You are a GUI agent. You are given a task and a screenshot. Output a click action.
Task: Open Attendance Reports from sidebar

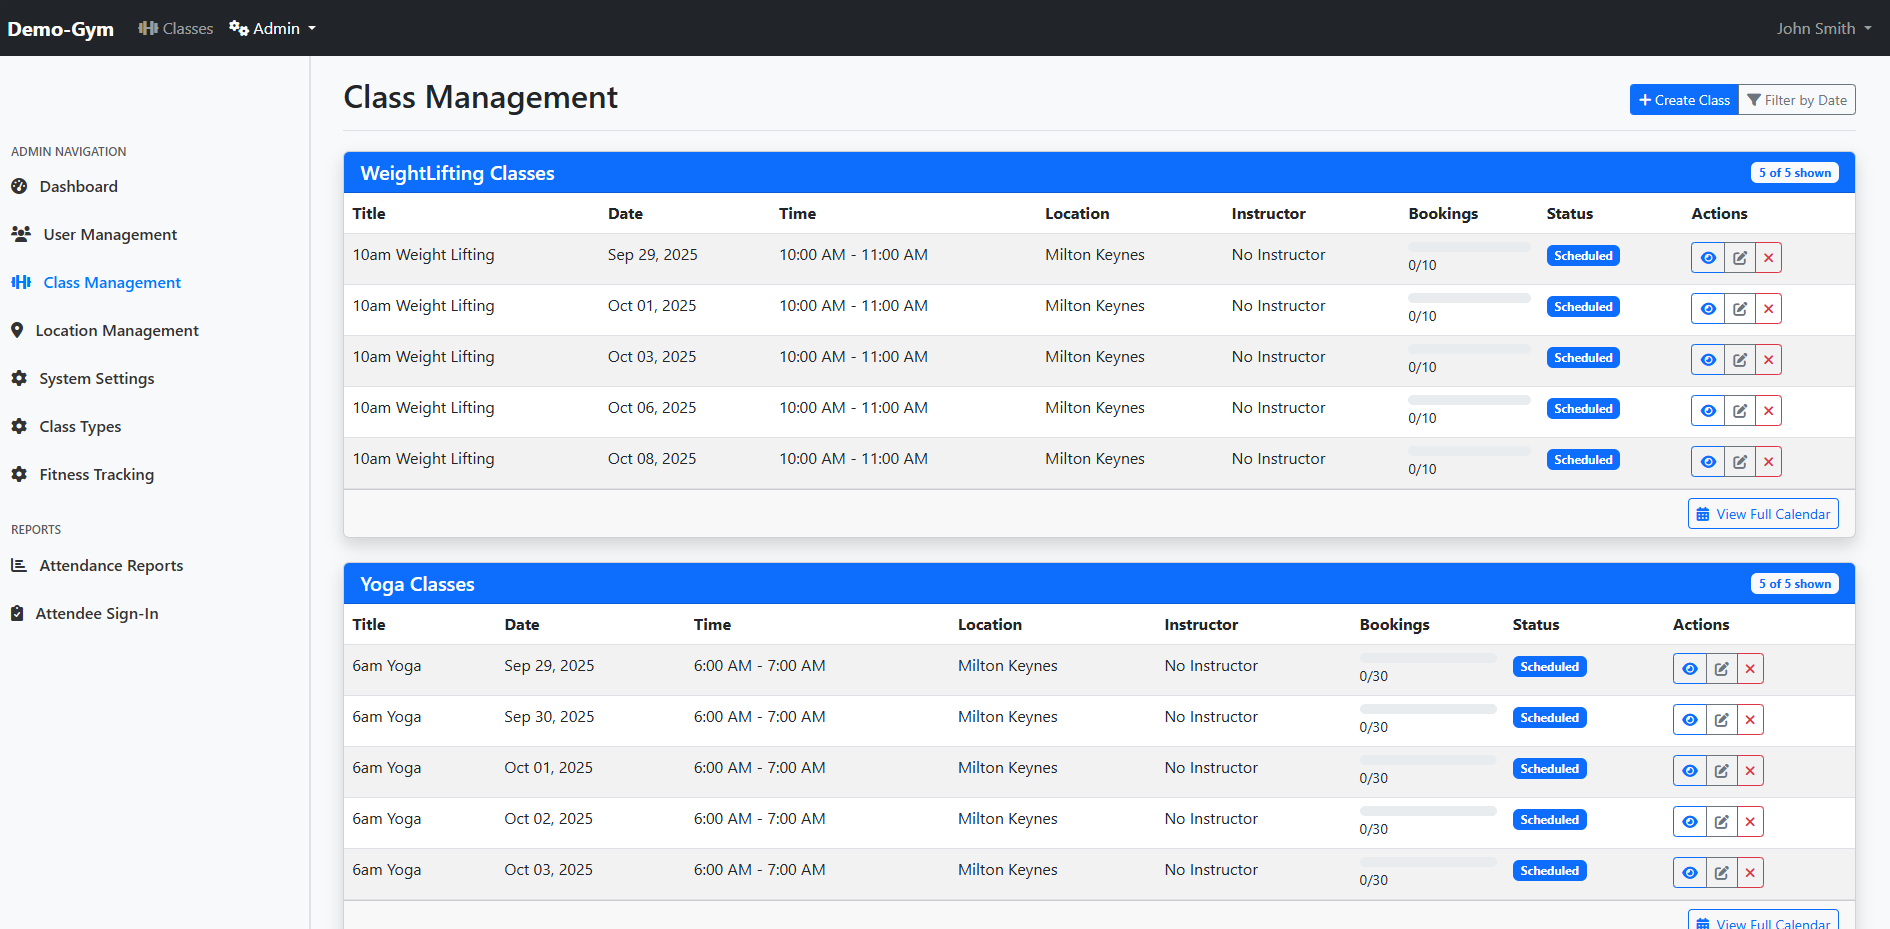tap(111, 565)
